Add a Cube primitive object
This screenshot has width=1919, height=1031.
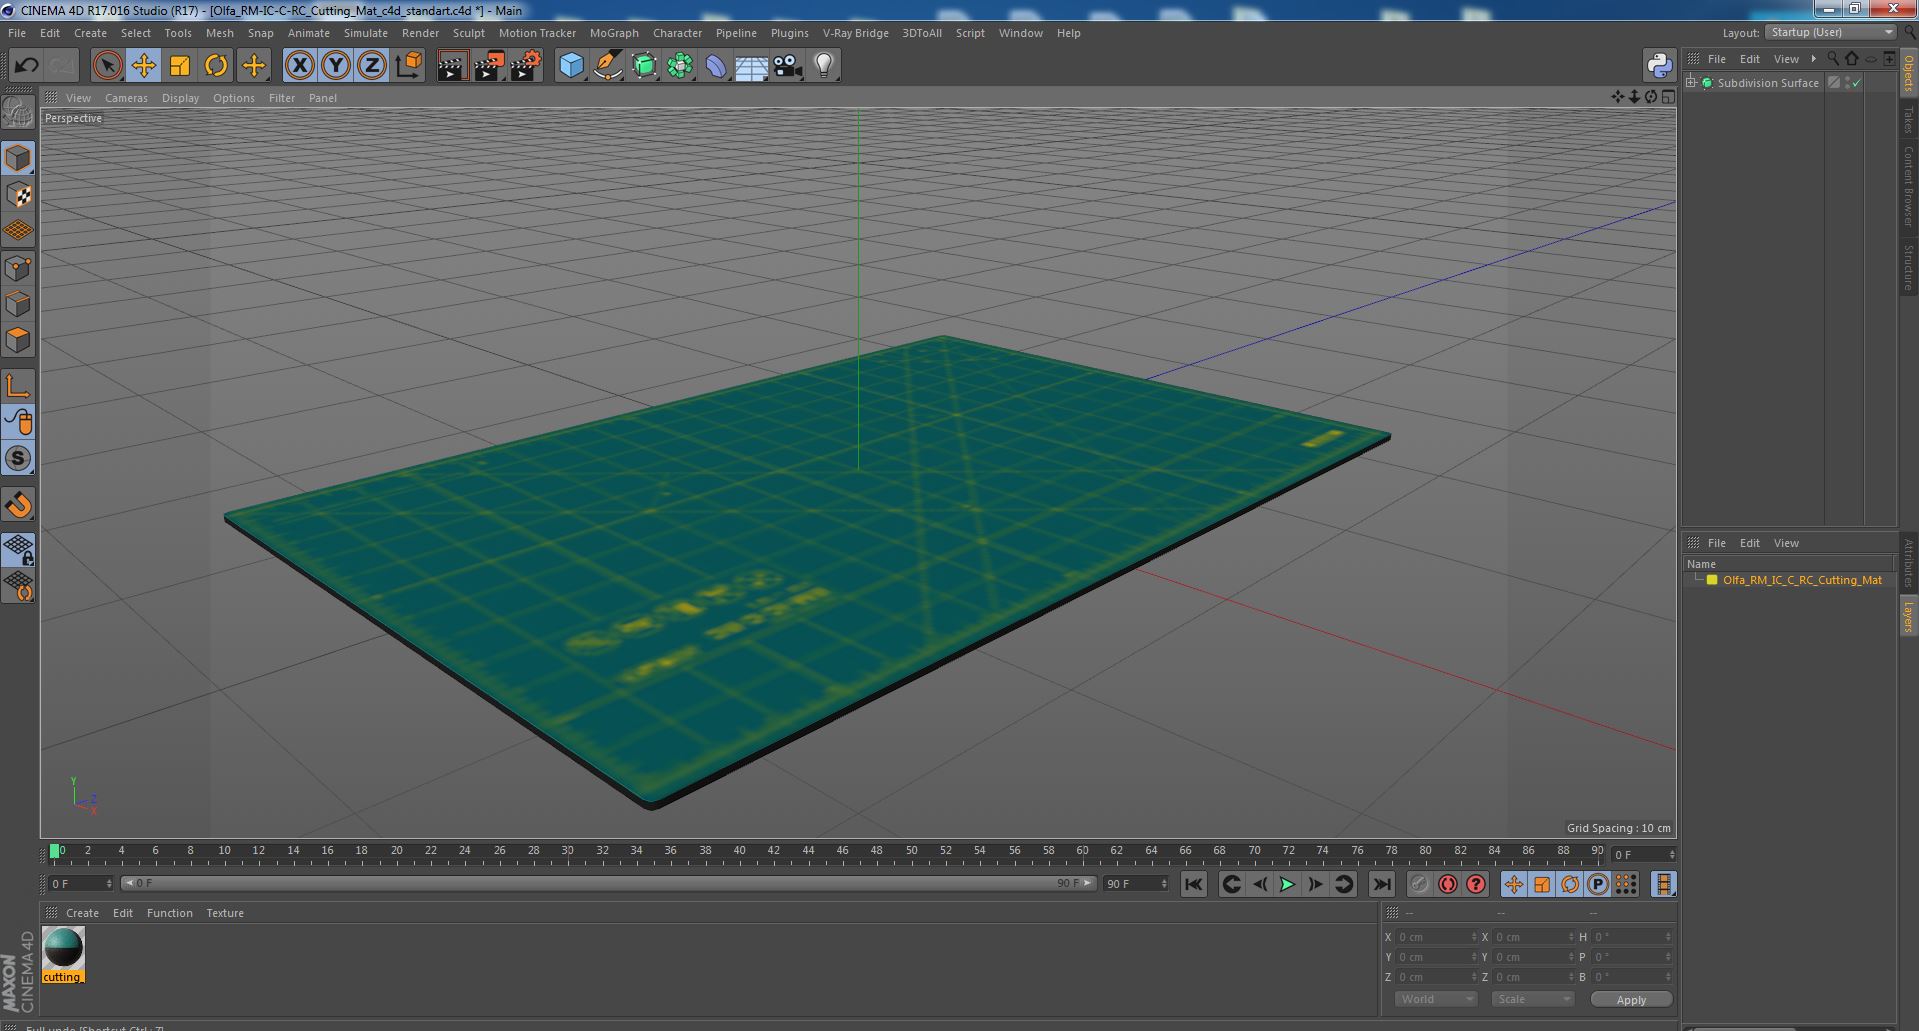571,66
